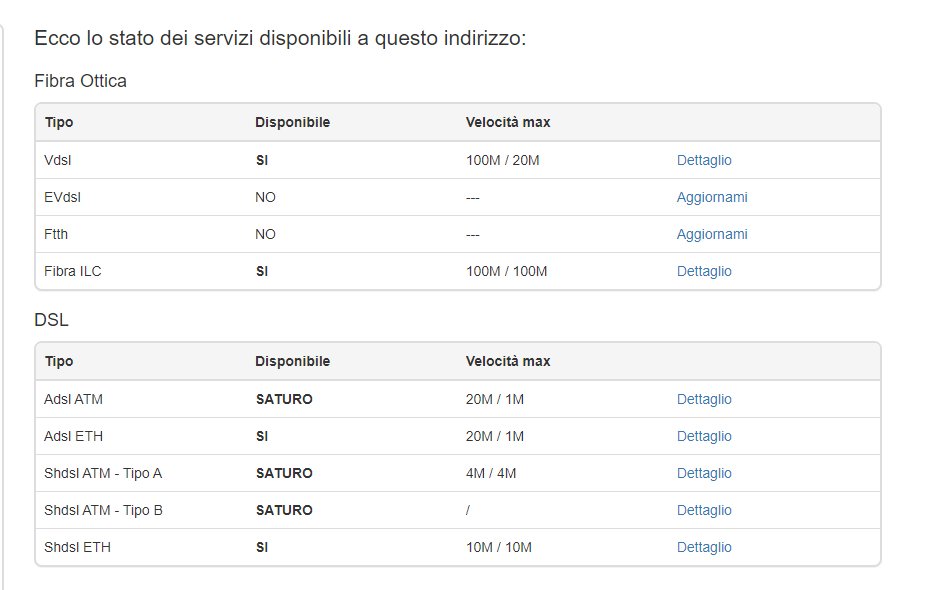Image resolution: width=945 pixels, height=590 pixels.
Task: Open Dettaglio for Fibra ILC
Action: (x=704, y=271)
